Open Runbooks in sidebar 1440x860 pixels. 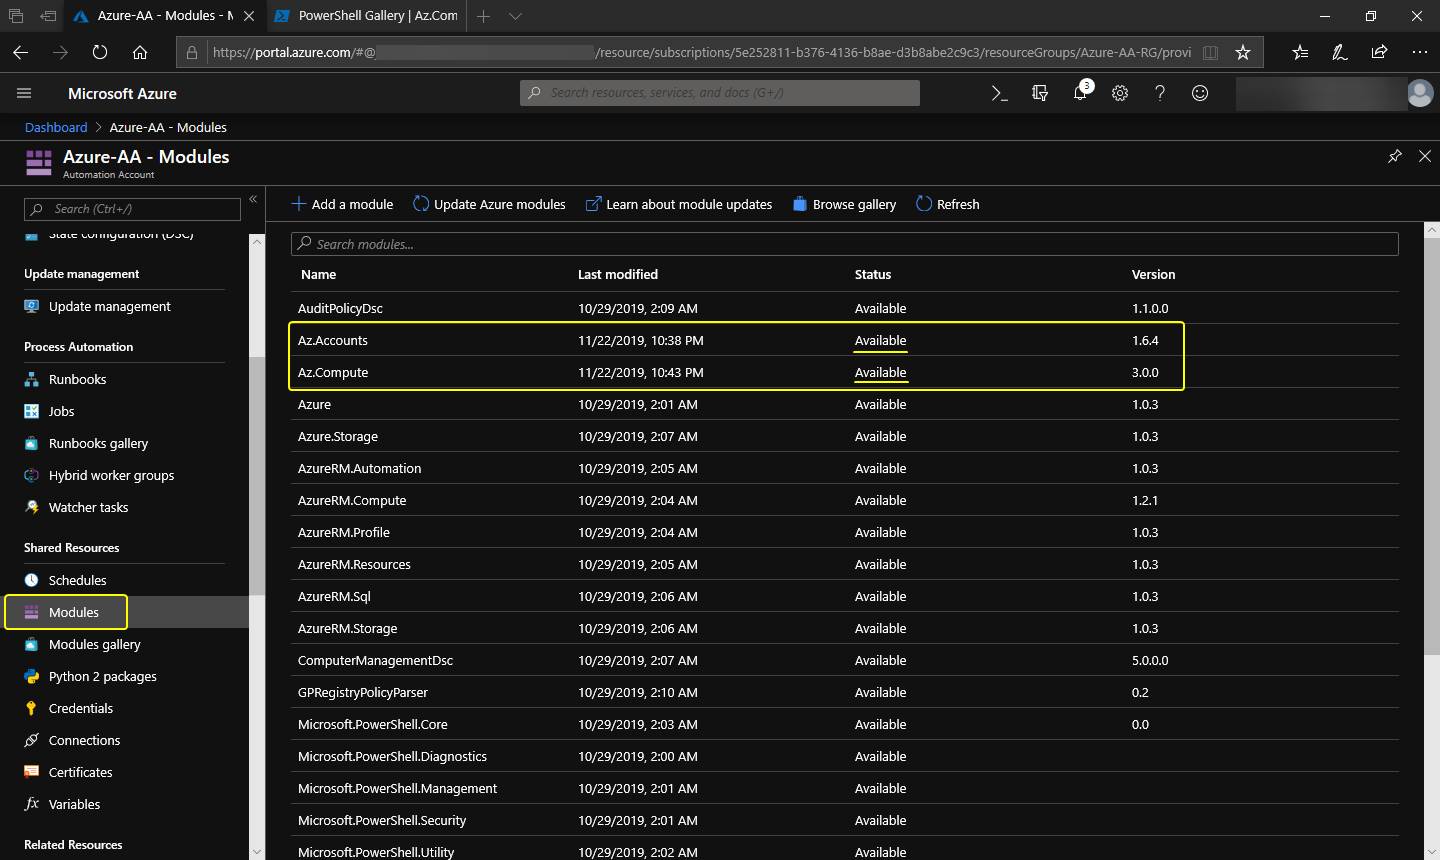click(x=77, y=379)
